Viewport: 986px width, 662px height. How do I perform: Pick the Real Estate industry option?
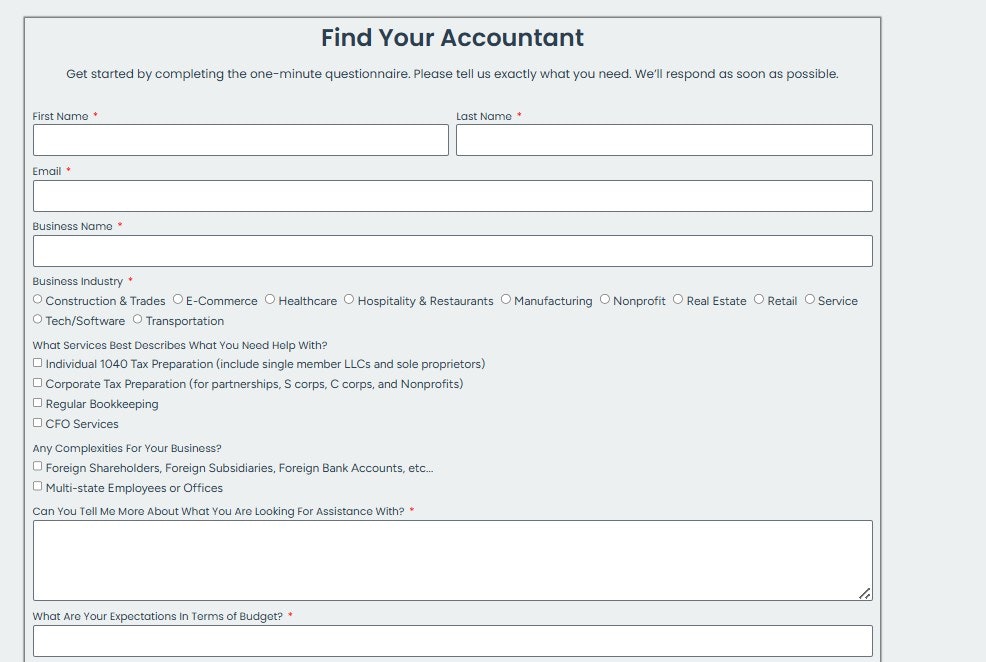[677, 298]
